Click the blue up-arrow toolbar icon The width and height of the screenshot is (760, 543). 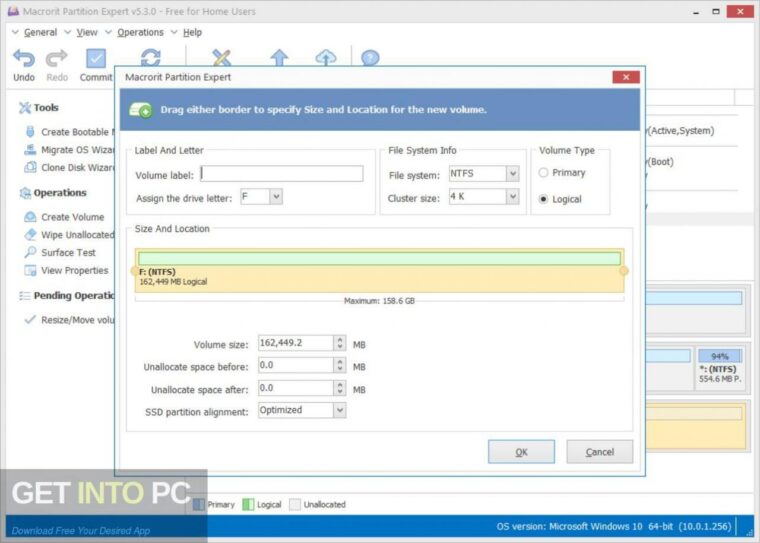click(x=279, y=58)
